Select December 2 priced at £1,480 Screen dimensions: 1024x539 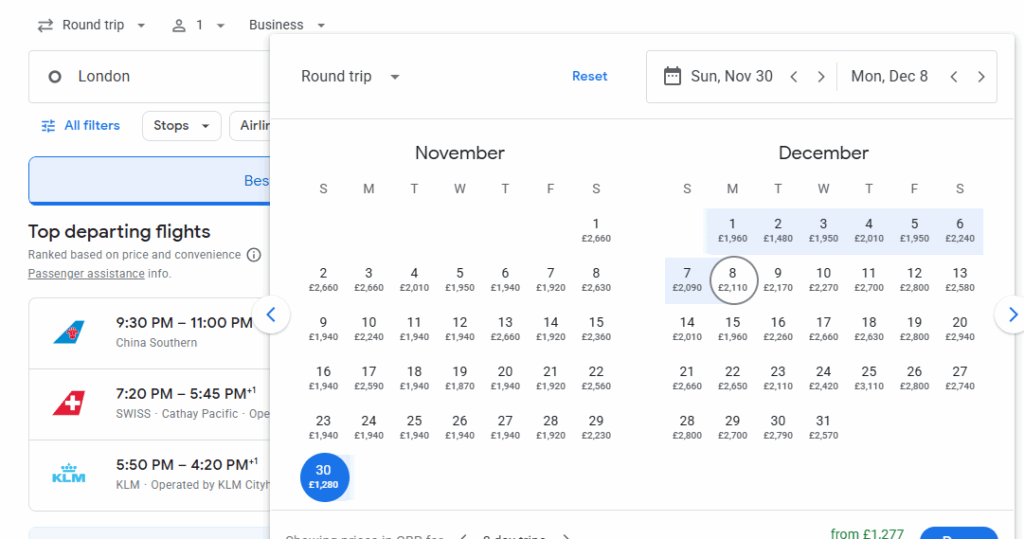778,230
